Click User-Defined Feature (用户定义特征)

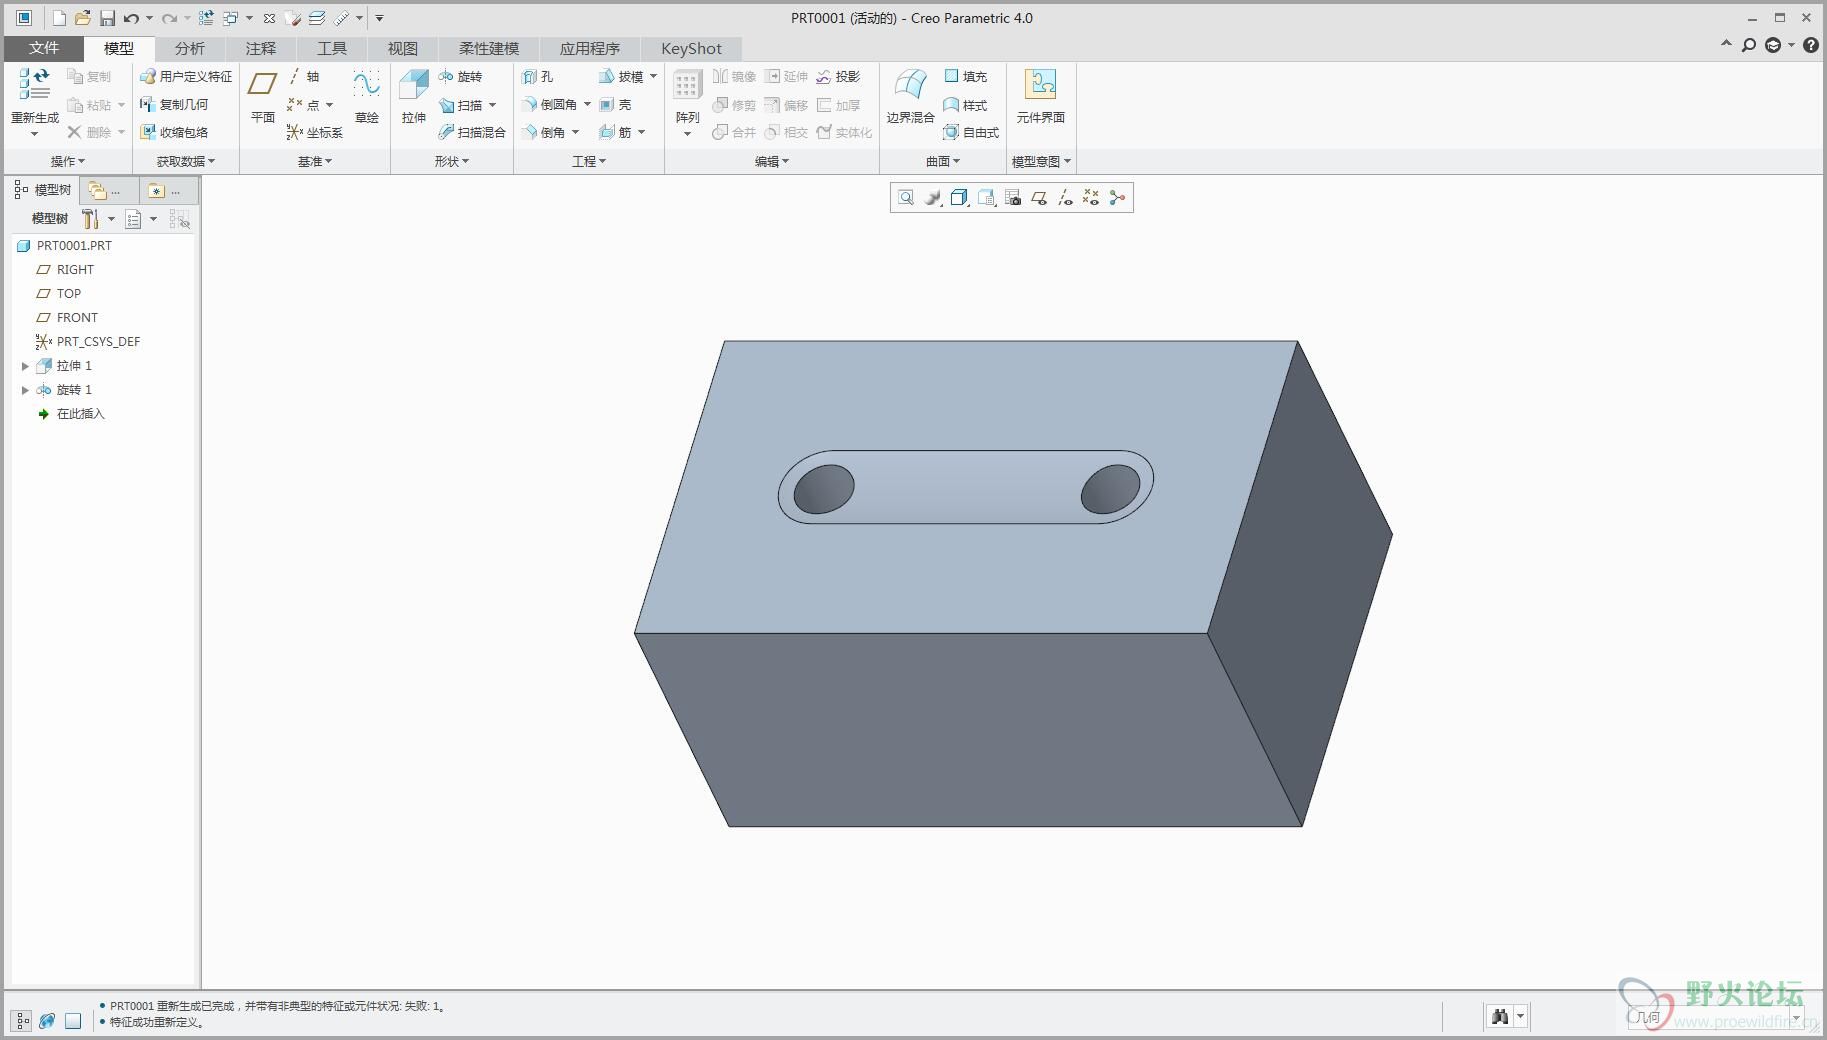click(186, 76)
